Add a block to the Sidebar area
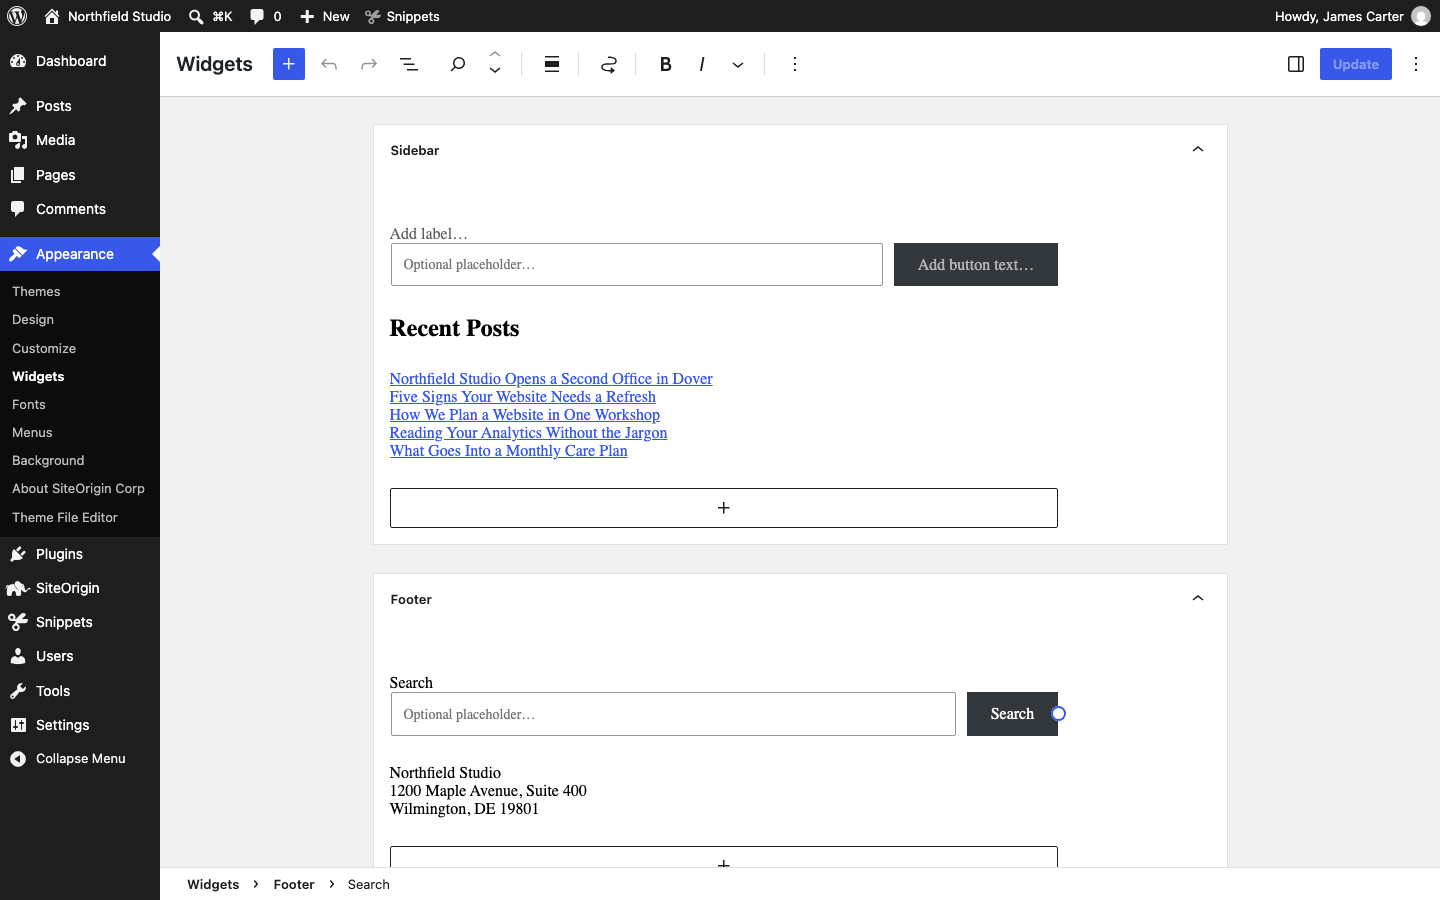The image size is (1440, 900). (x=724, y=508)
